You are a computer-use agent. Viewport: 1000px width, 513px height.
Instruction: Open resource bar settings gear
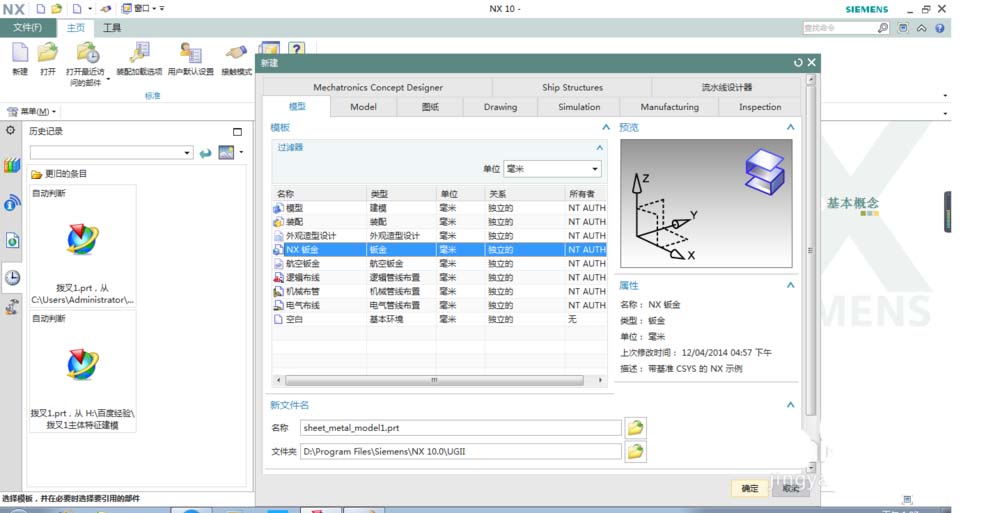(x=11, y=130)
